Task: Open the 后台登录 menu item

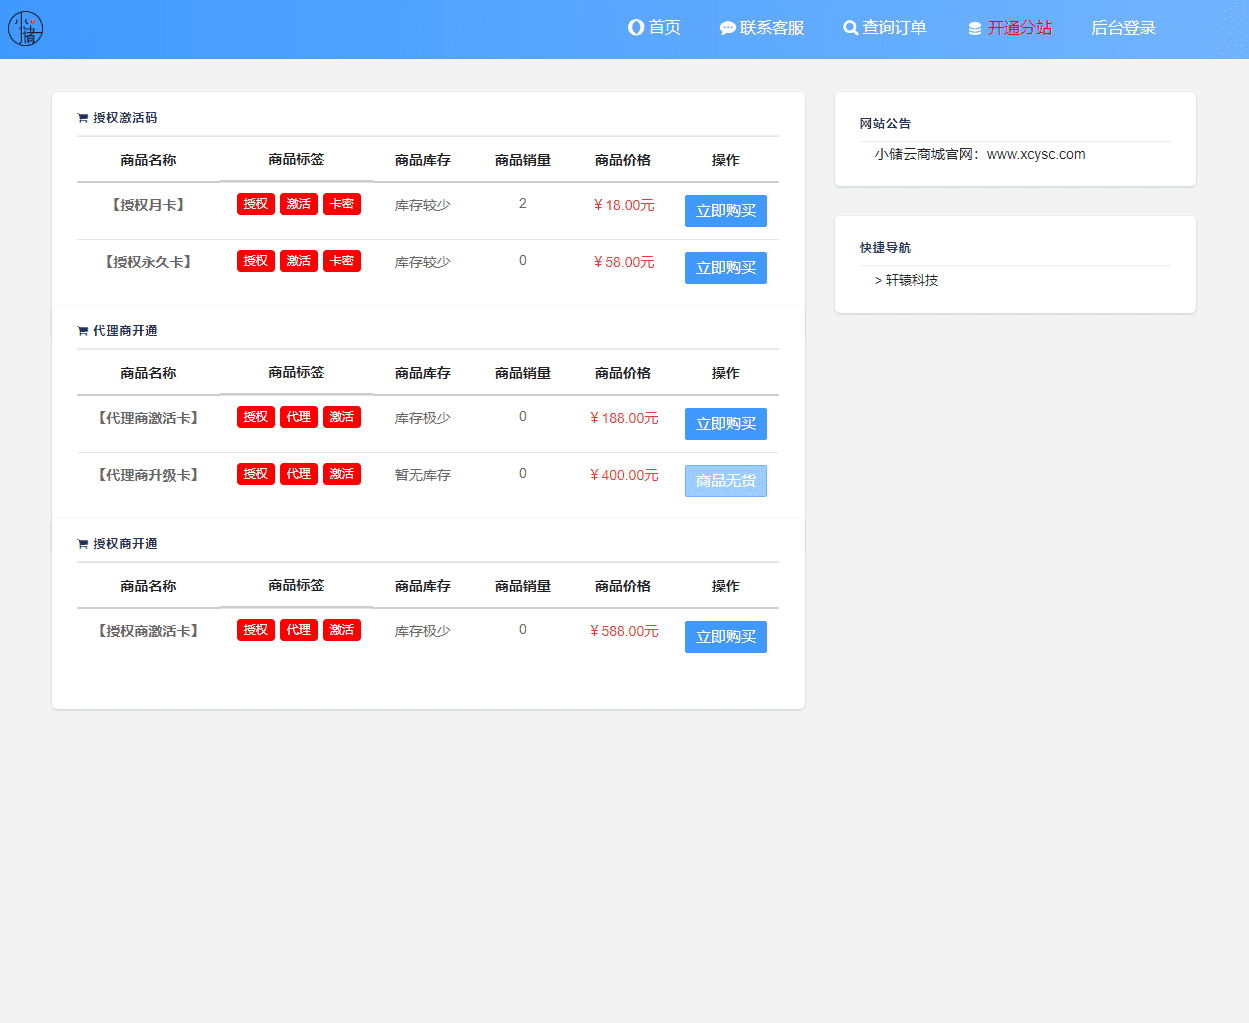Action: pos(1123,28)
